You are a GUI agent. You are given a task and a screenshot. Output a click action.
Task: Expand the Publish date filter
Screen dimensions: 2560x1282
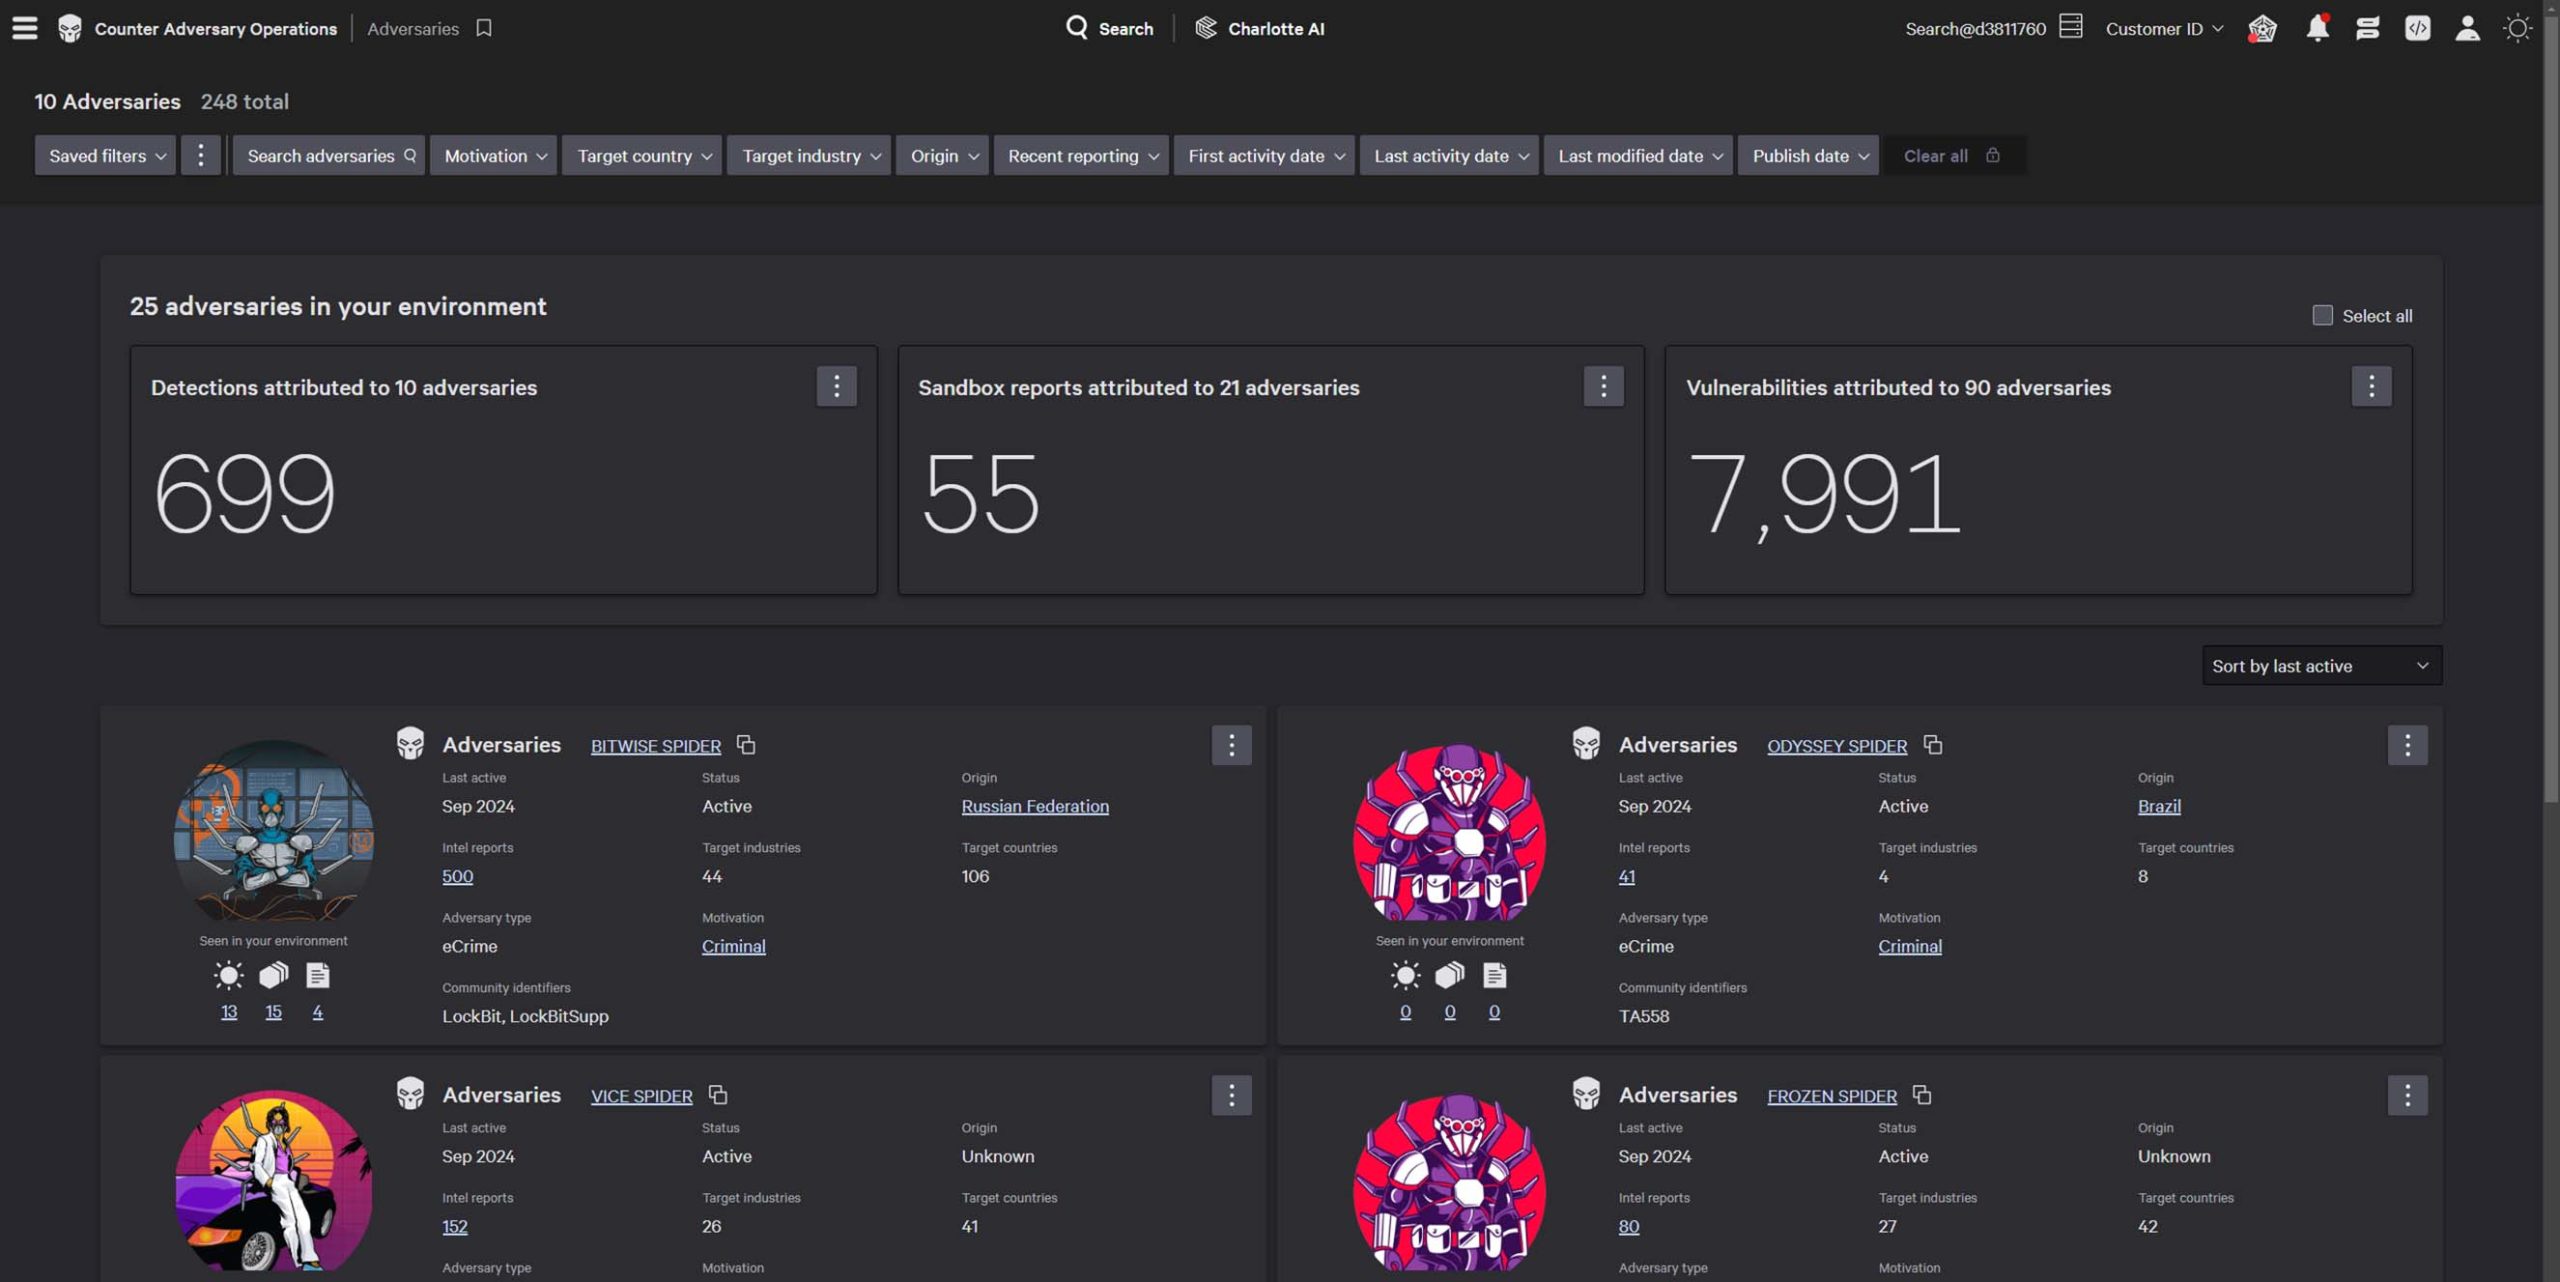coord(1808,155)
